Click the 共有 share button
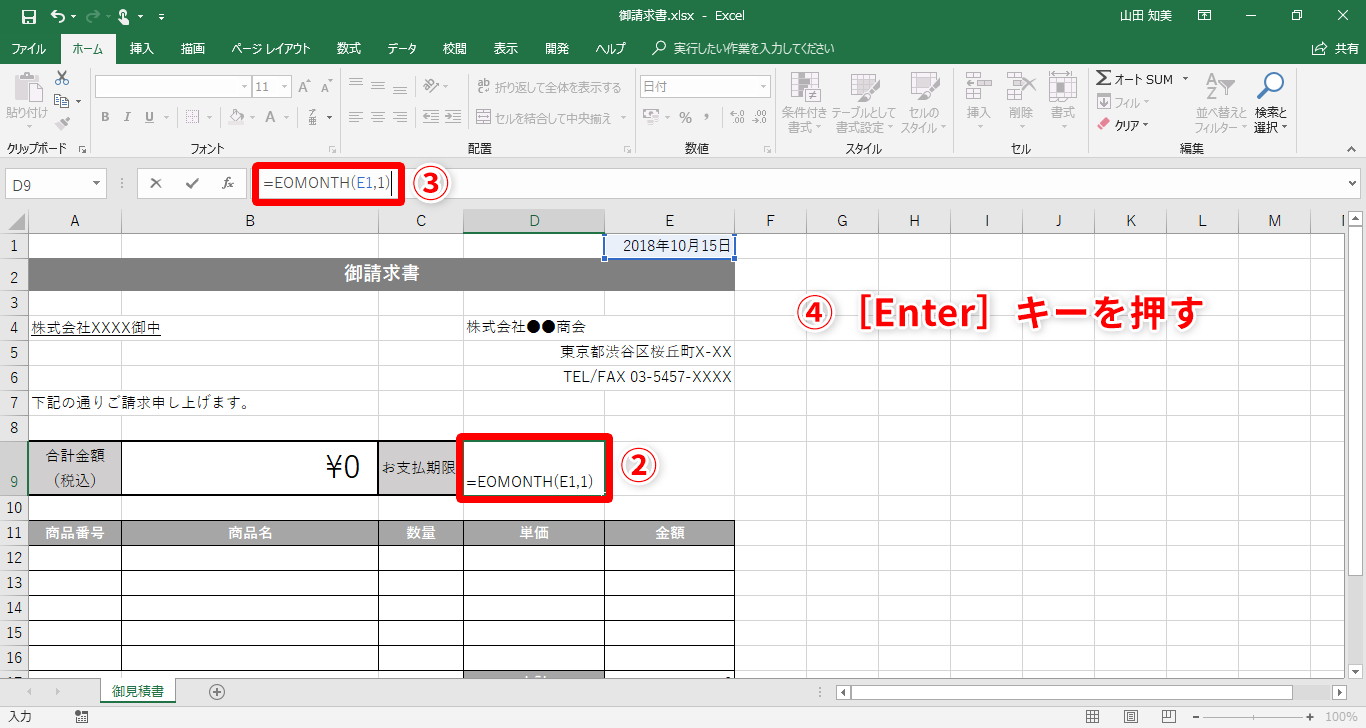1366x728 pixels. coord(1335,48)
